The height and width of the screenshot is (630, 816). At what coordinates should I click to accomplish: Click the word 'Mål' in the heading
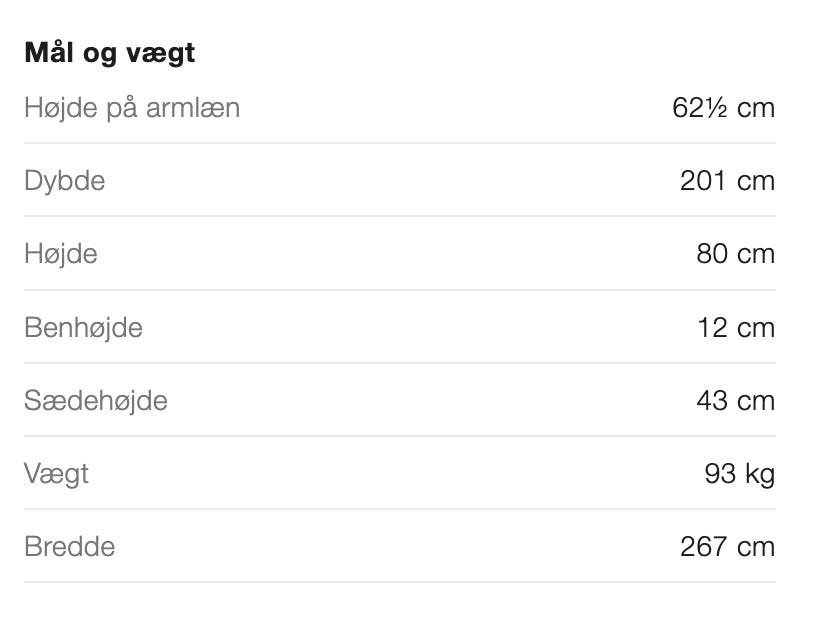tap(50, 53)
